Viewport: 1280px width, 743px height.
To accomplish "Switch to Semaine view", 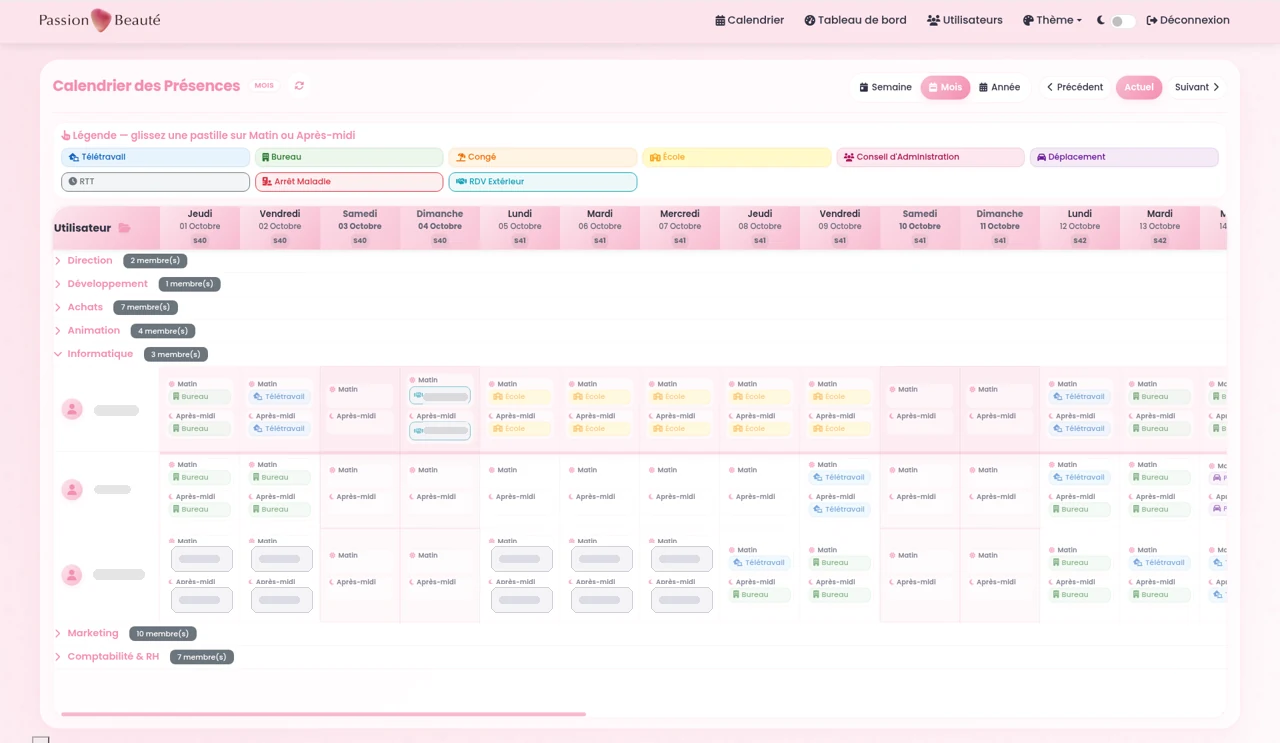I will tap(886, 87).
